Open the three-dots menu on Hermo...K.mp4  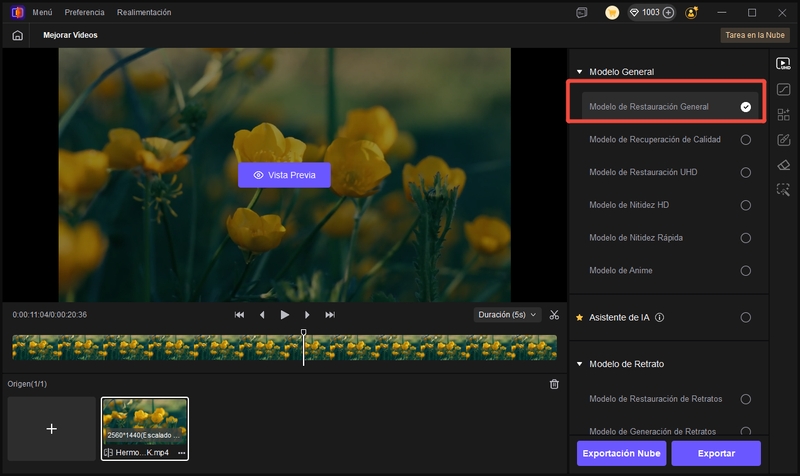click(x=182, y=453)
